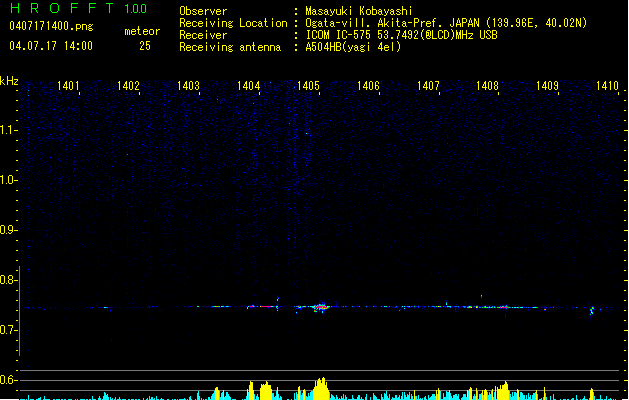Click the yellow power peak after 1404
Screen dimensions: 629x400
tap(266, 390)
